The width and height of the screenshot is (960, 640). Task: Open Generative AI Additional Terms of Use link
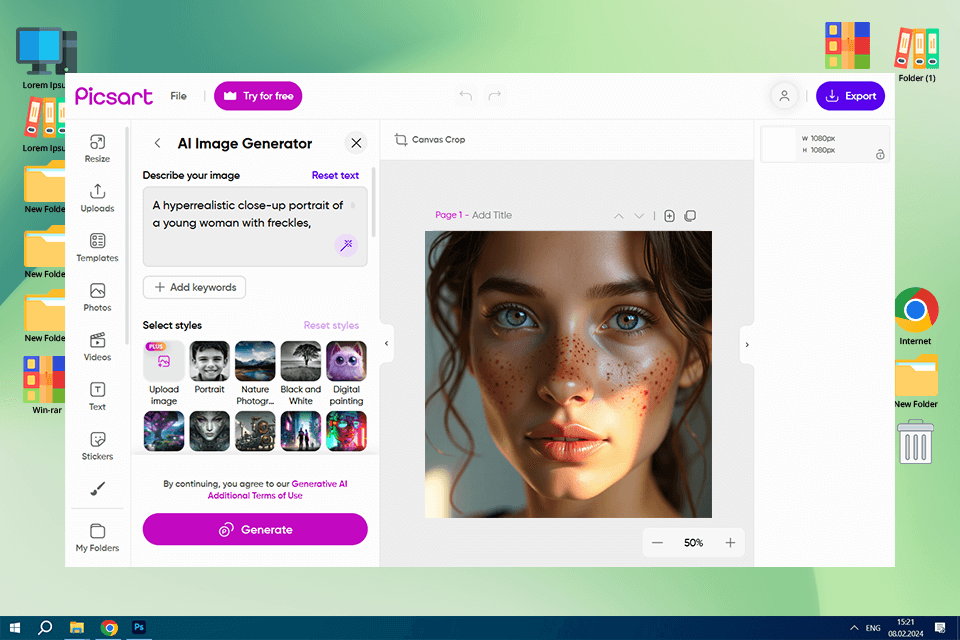pos(277,489)
